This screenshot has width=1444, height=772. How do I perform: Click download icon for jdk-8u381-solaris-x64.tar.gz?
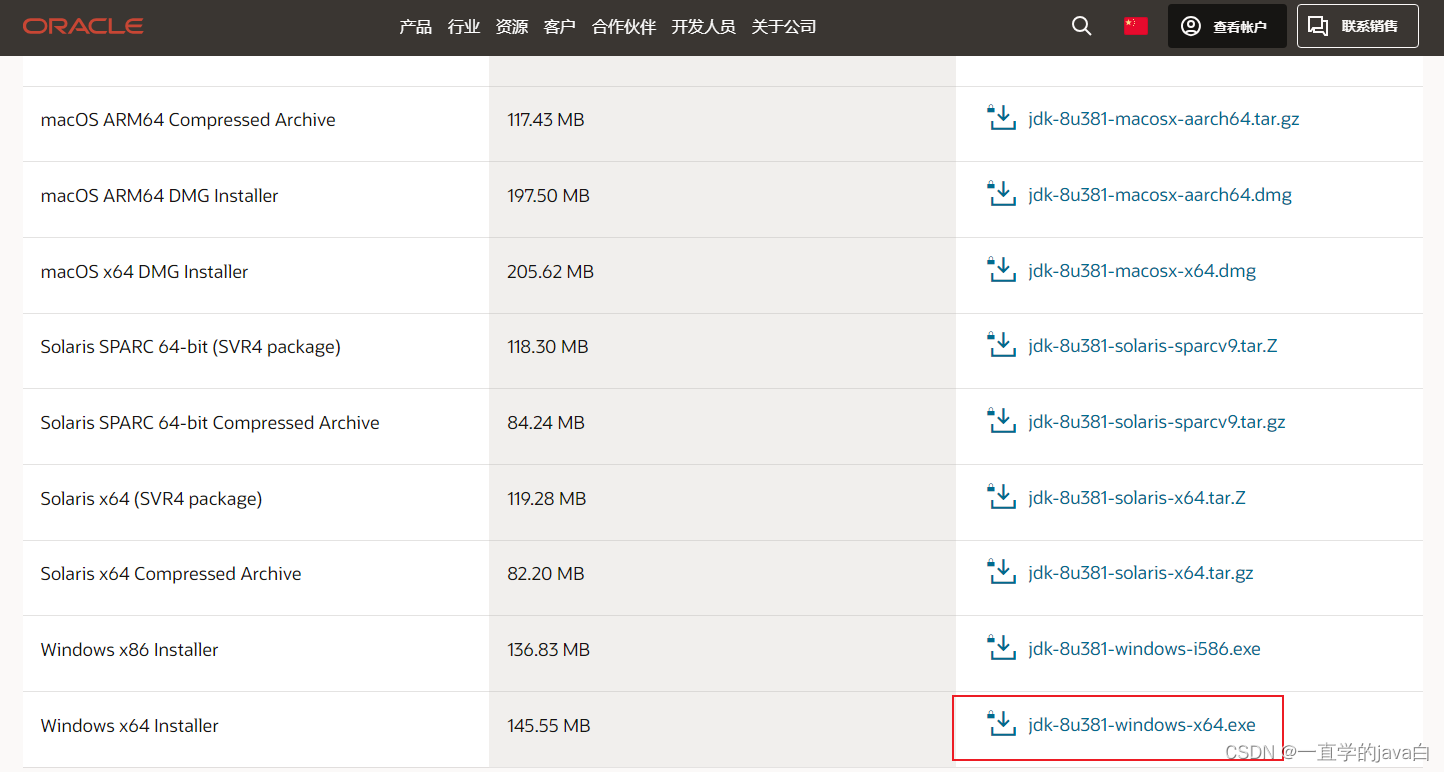(1001, 573)
